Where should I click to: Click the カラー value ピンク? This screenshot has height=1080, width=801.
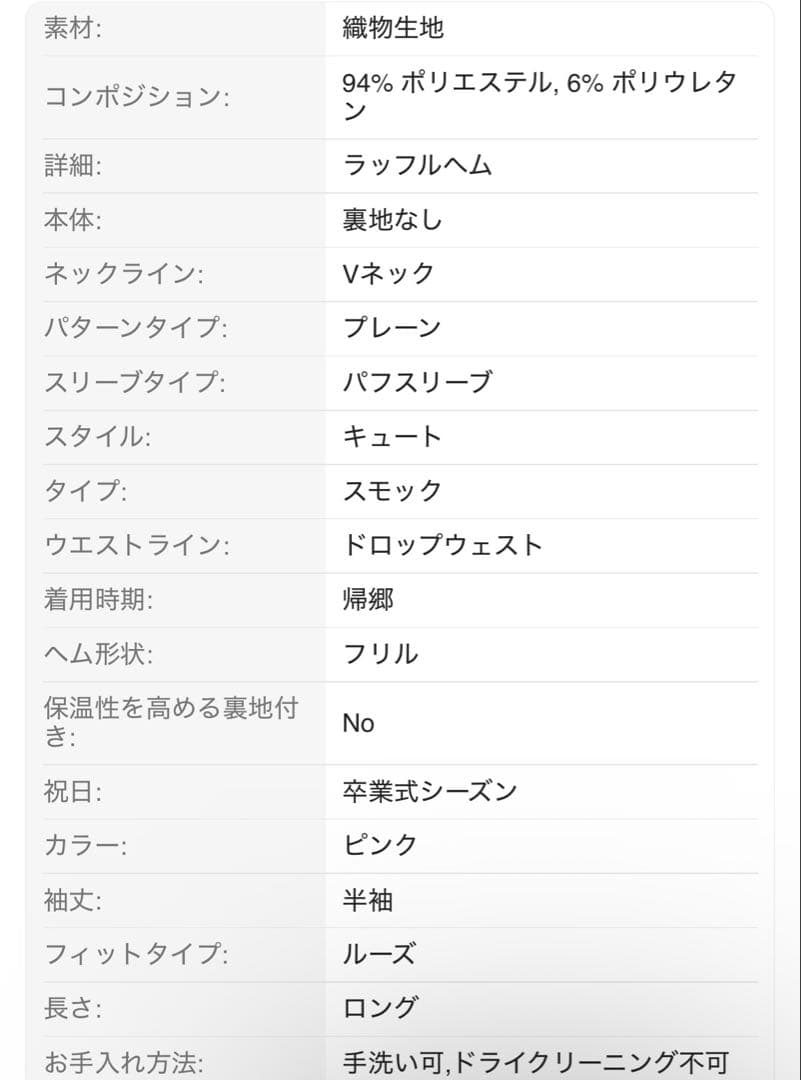(x=380, y=845)
